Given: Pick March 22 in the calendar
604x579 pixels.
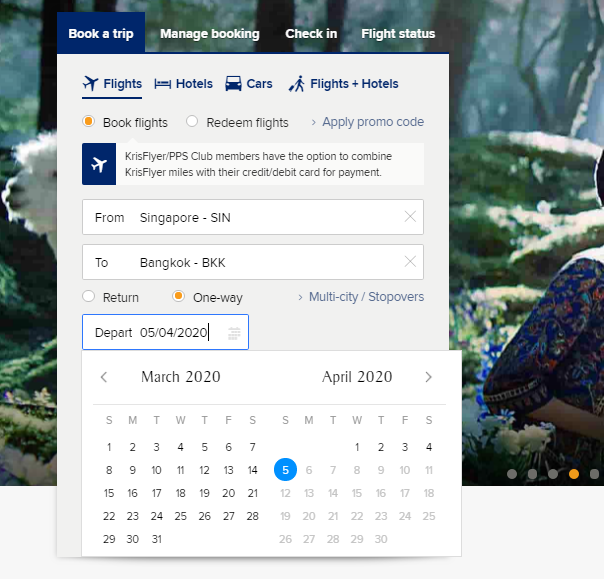Looking at the screenshot, I should [x=109, y=516].
